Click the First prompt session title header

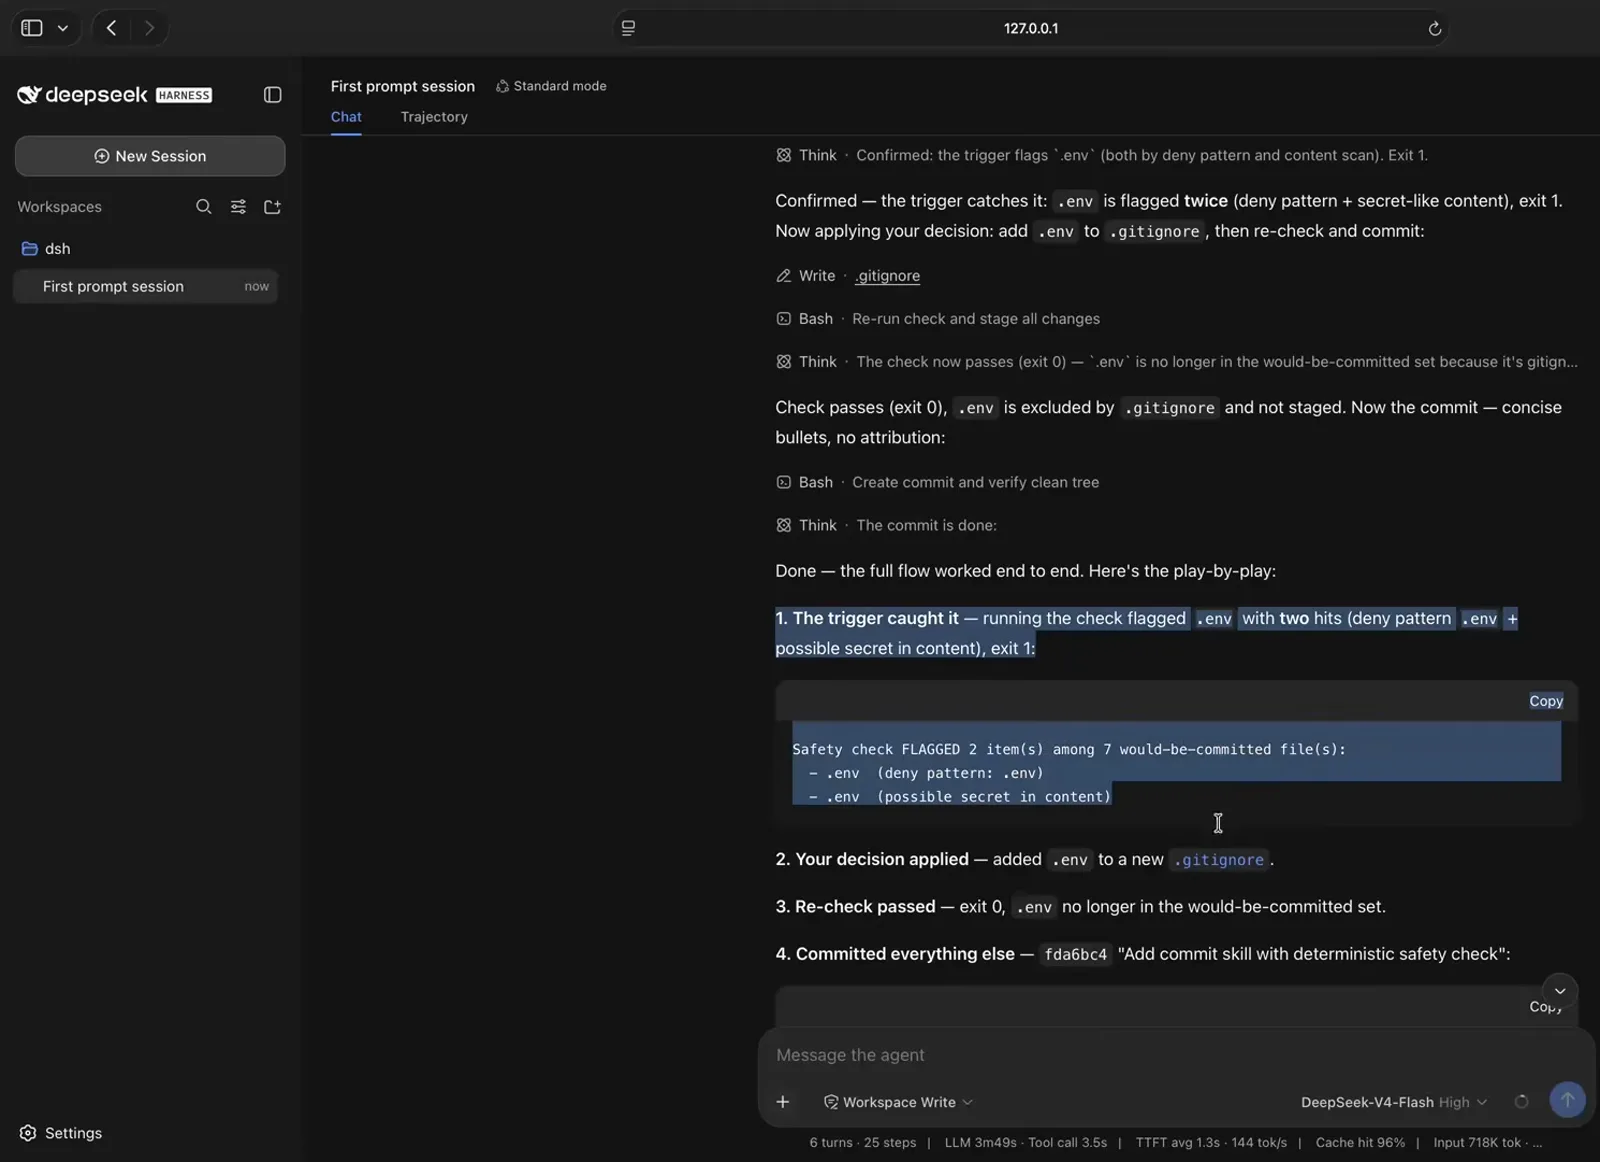pyautogui.click(x=403, y=86)
